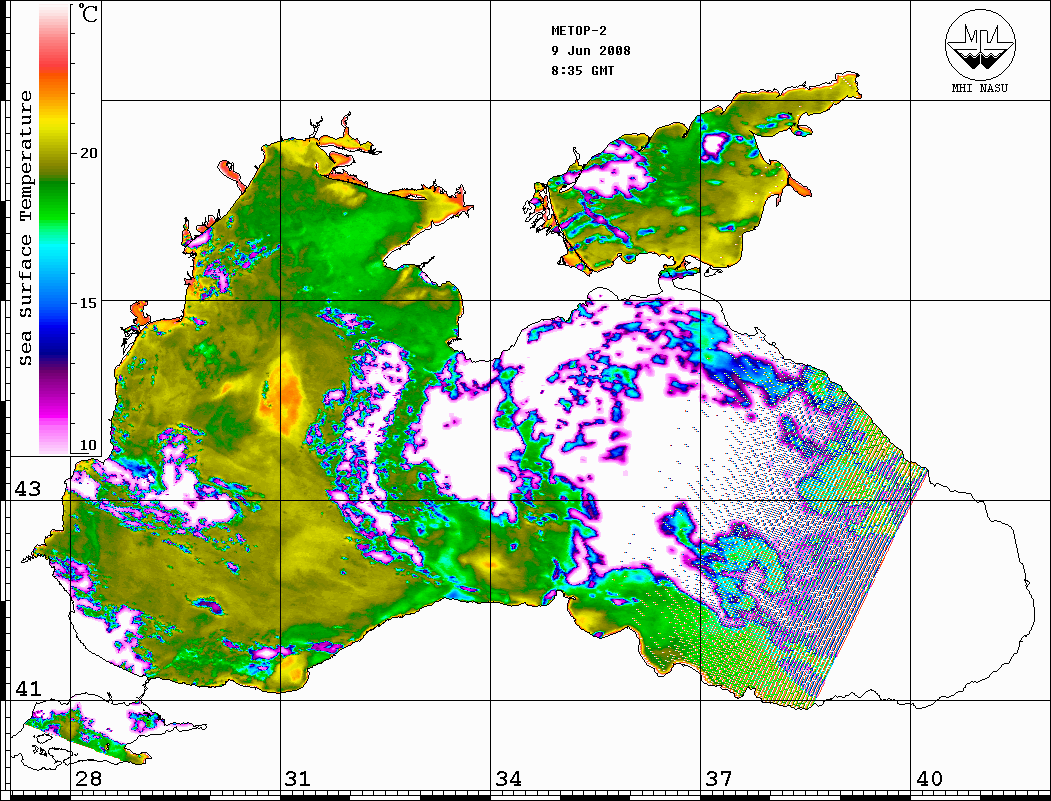
Task: Click the MHI NASU logo emblem
Action: [980, 44]
